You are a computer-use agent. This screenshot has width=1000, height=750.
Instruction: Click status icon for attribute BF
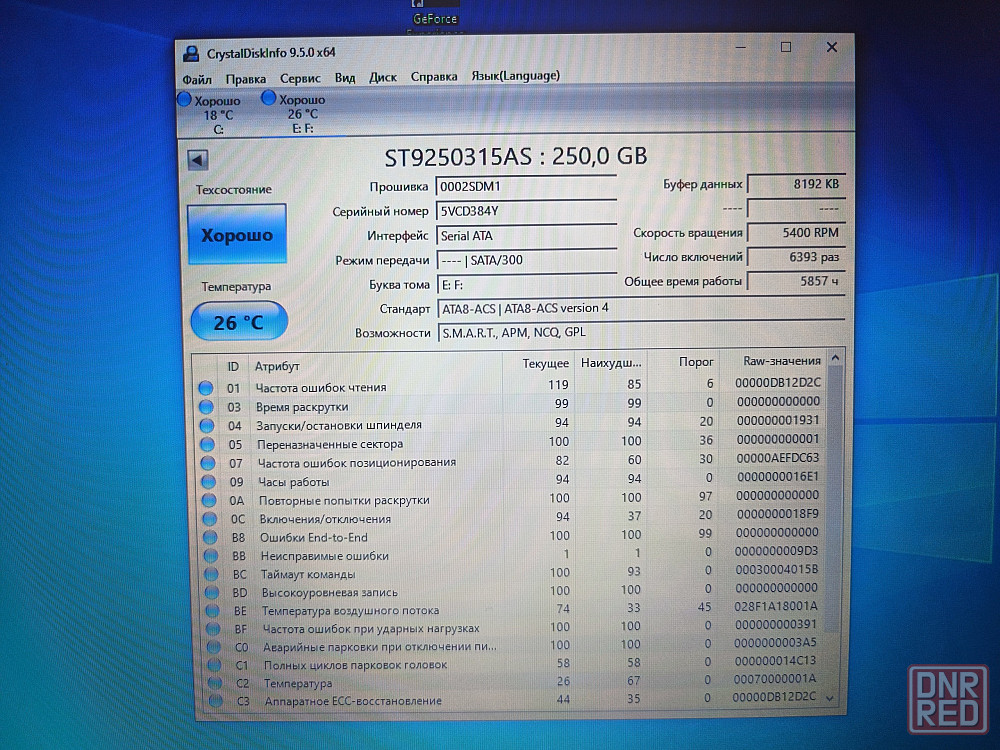214,629
